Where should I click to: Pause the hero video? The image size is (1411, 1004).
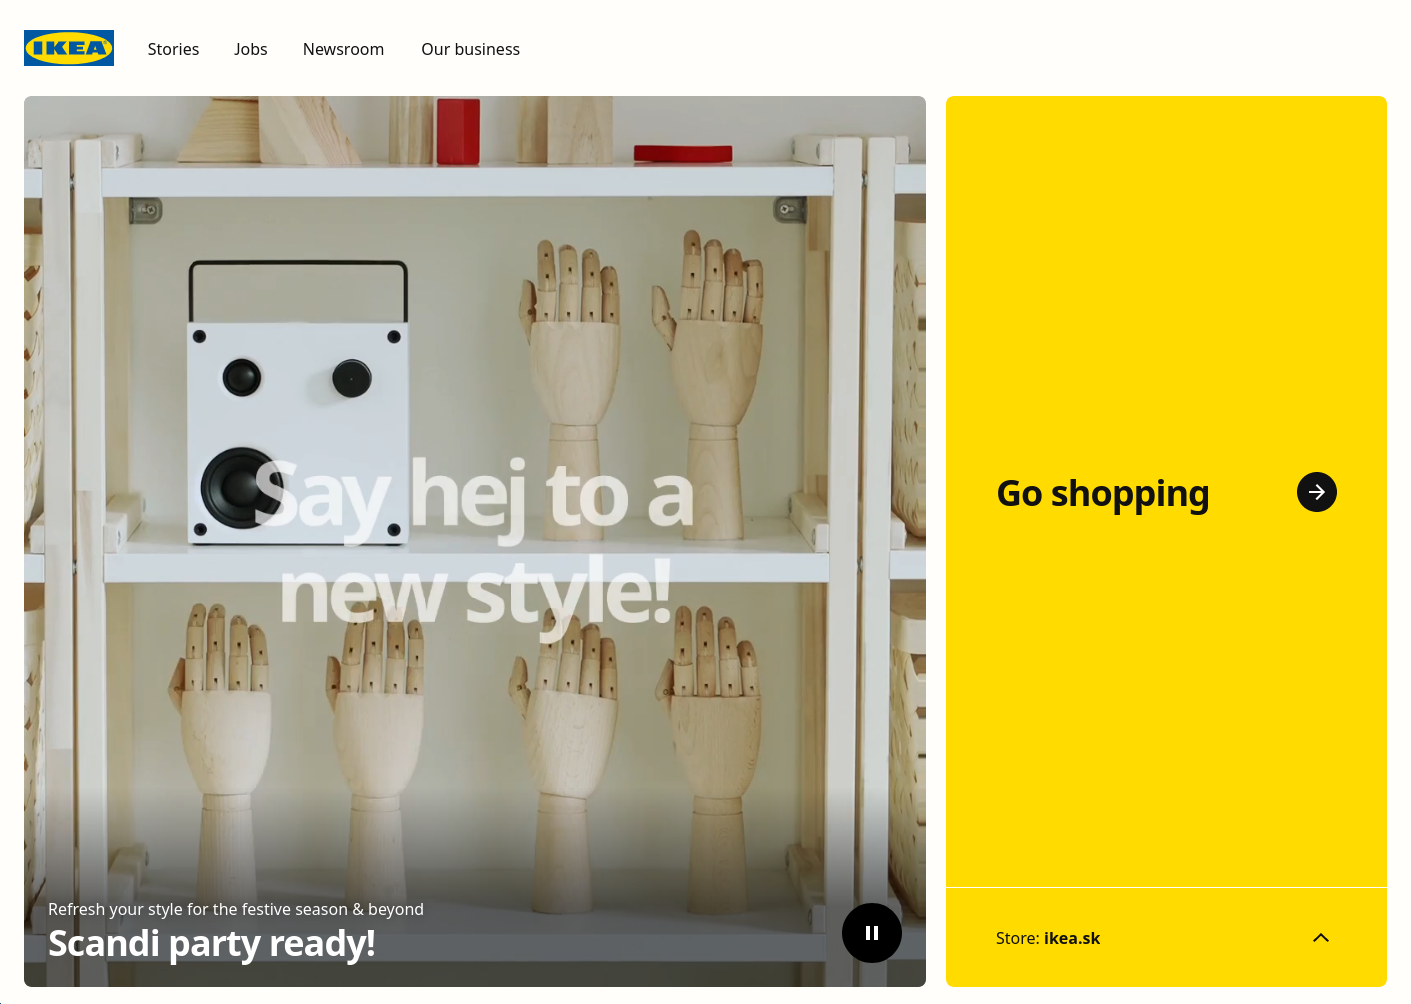point(872,933)
